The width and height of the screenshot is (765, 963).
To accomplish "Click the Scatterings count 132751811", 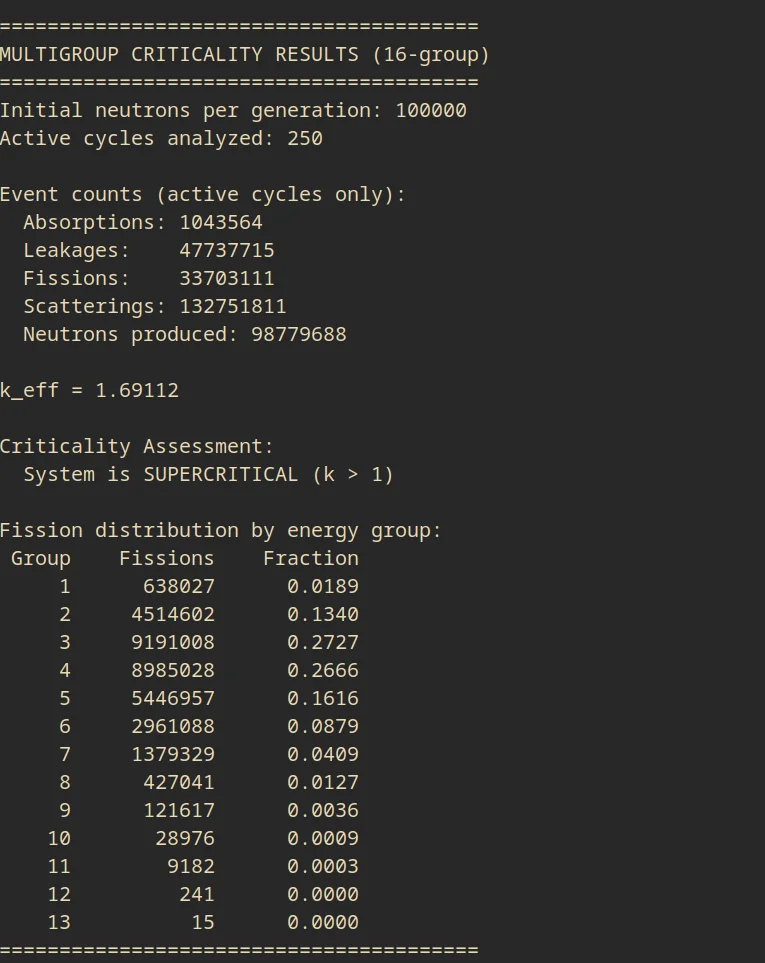I will [x=233, y=306].
